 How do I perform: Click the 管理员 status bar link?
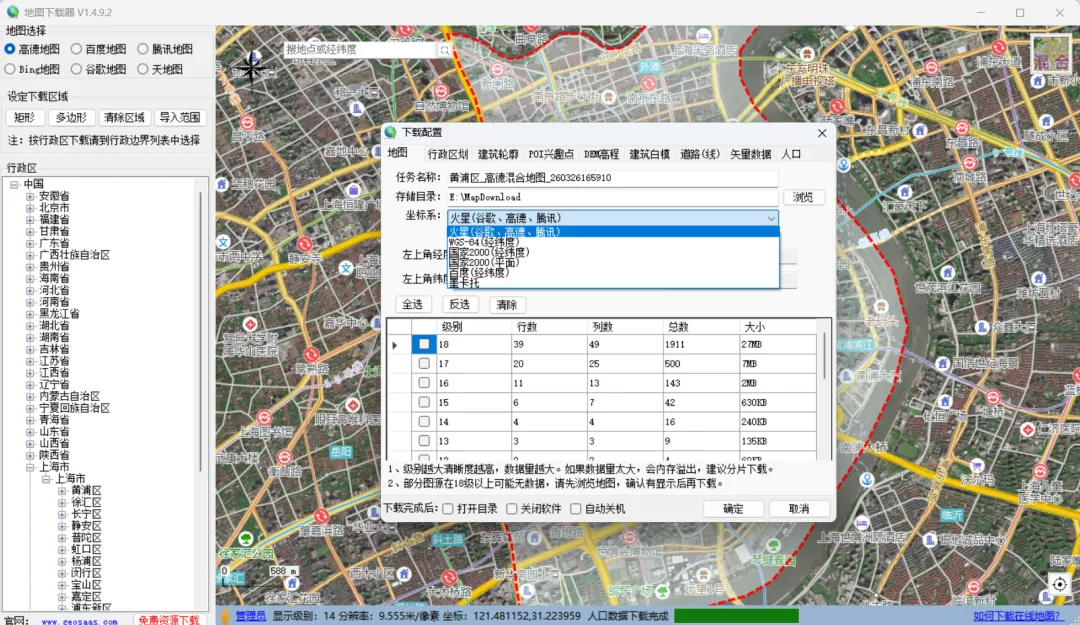coord(250,616)
